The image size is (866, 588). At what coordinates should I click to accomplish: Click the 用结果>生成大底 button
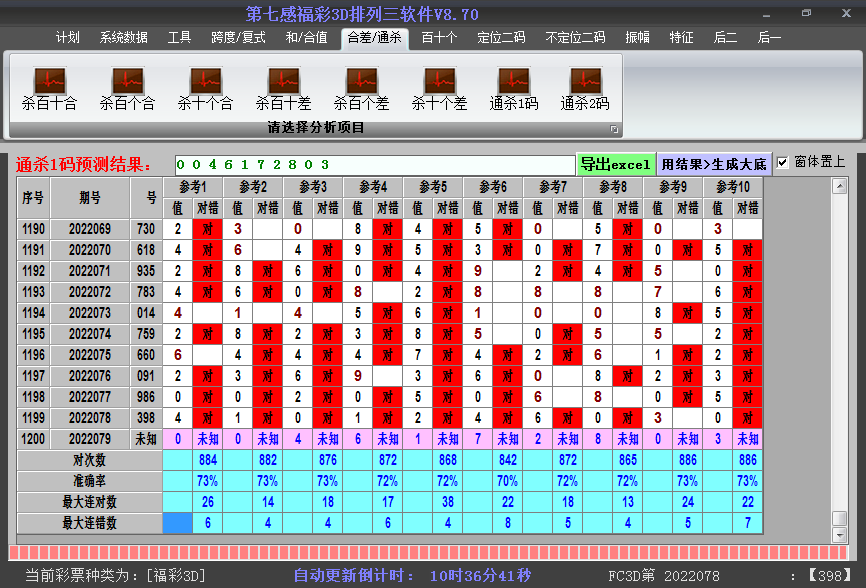pyautogui.click(x=714, y=164)
